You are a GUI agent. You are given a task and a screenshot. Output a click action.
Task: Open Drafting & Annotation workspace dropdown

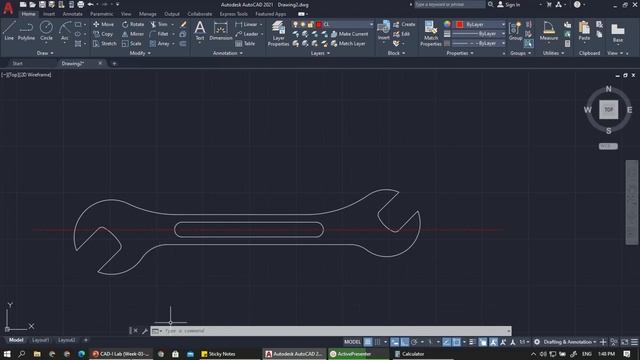569,342
